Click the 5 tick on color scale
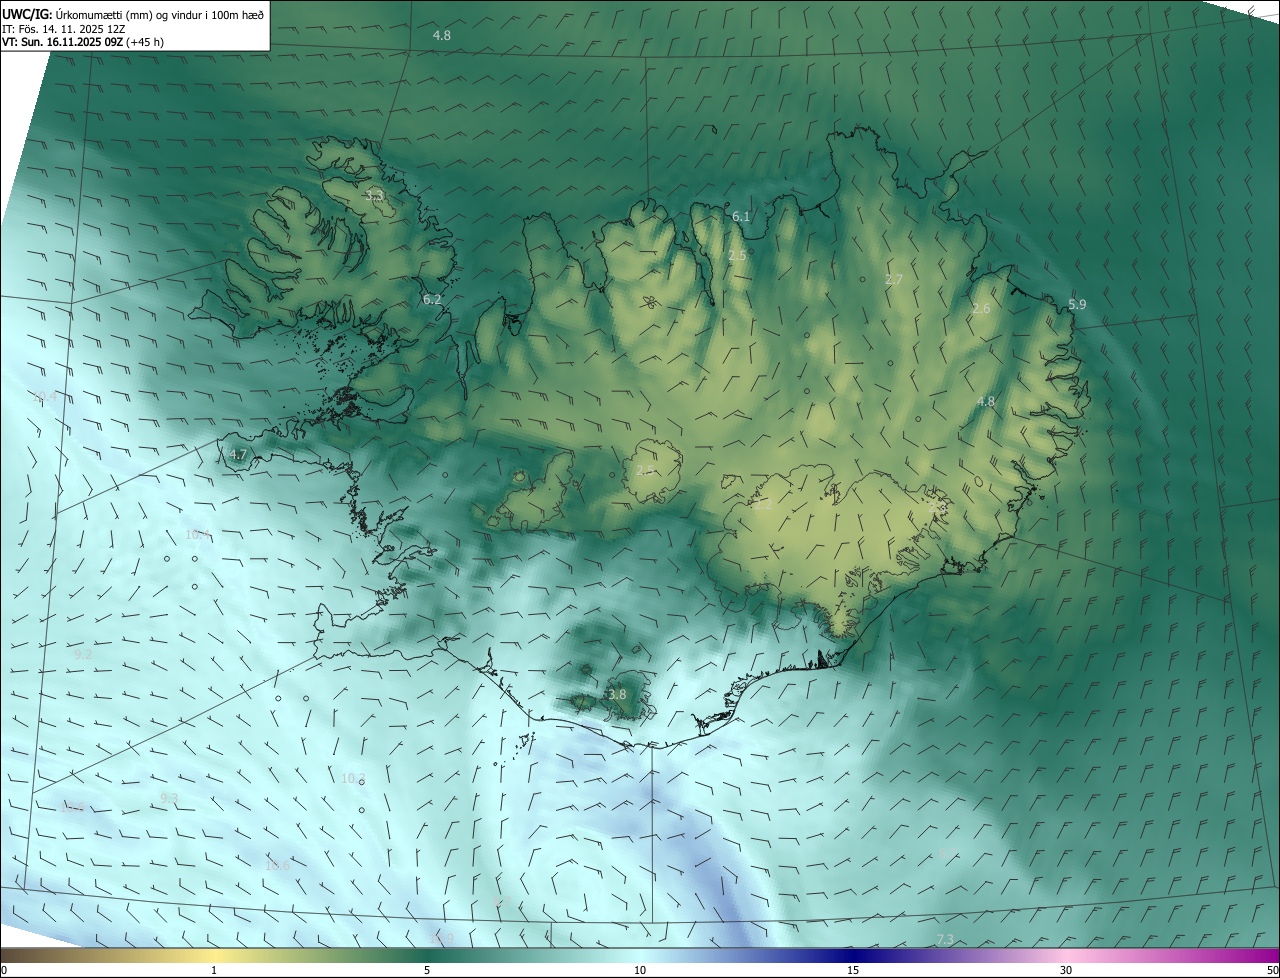1280x978 pixels. click(427, 970)
